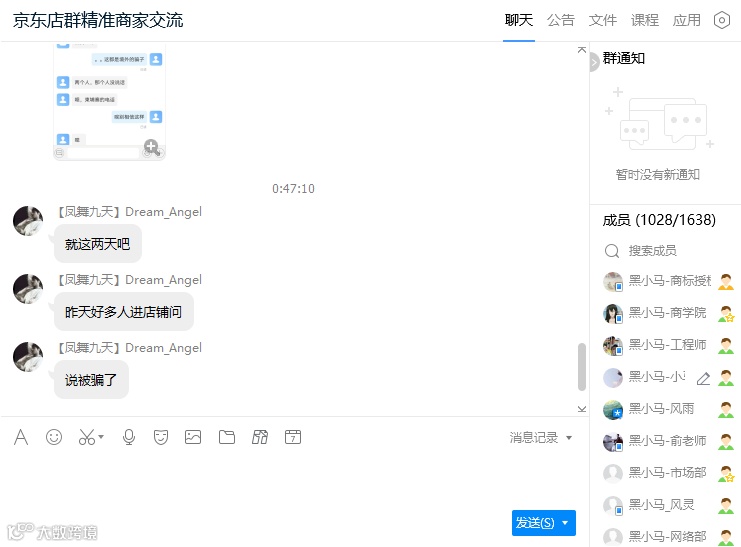The image size is (741, 547).
Task: Expand screenshot tool options arrow
Action: coord(102,437)
